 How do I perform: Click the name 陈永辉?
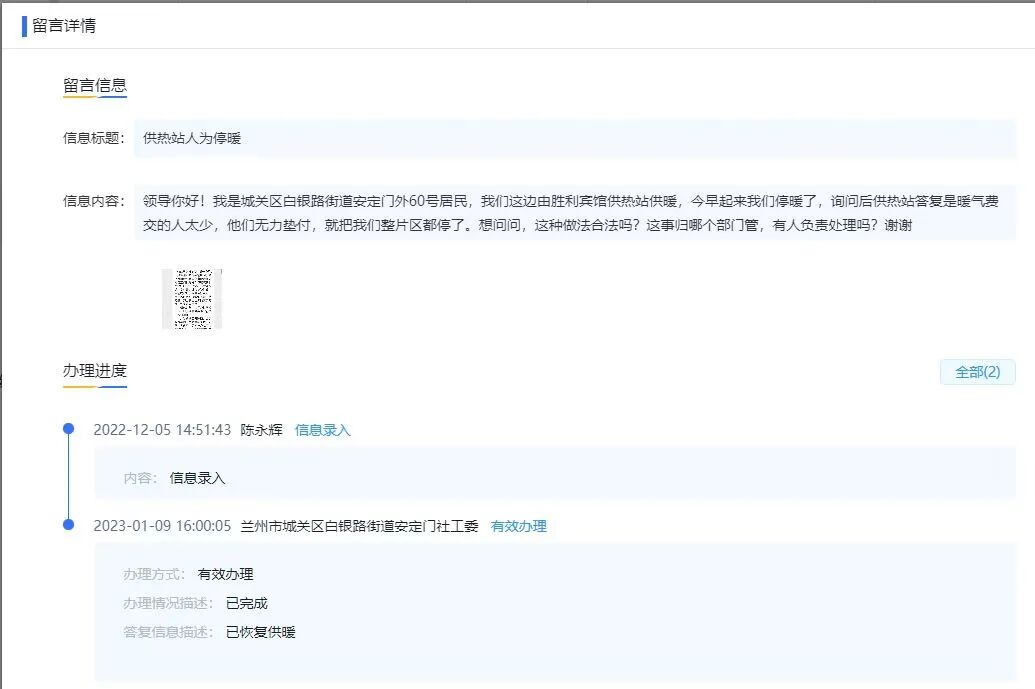(x=261, y=430)
